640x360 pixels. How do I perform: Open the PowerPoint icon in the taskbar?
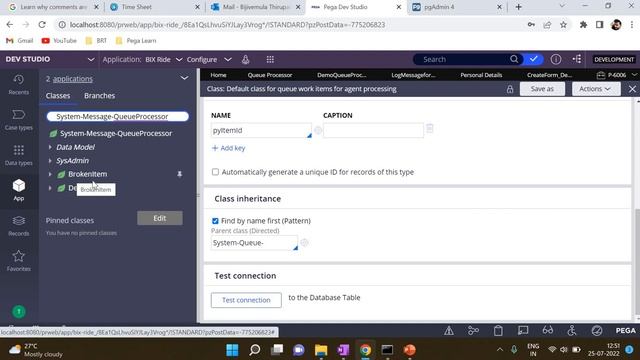409,350
